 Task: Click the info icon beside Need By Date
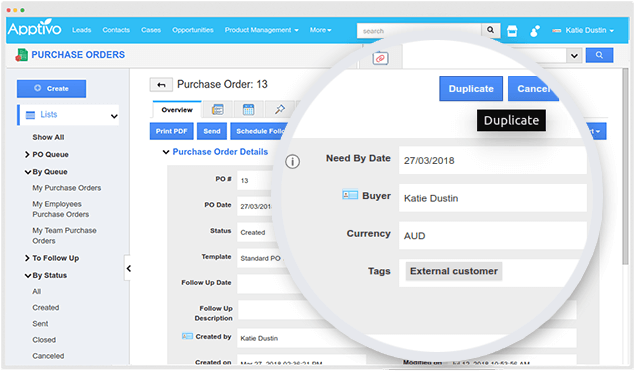pyautogui.click(x=292, y=162)
